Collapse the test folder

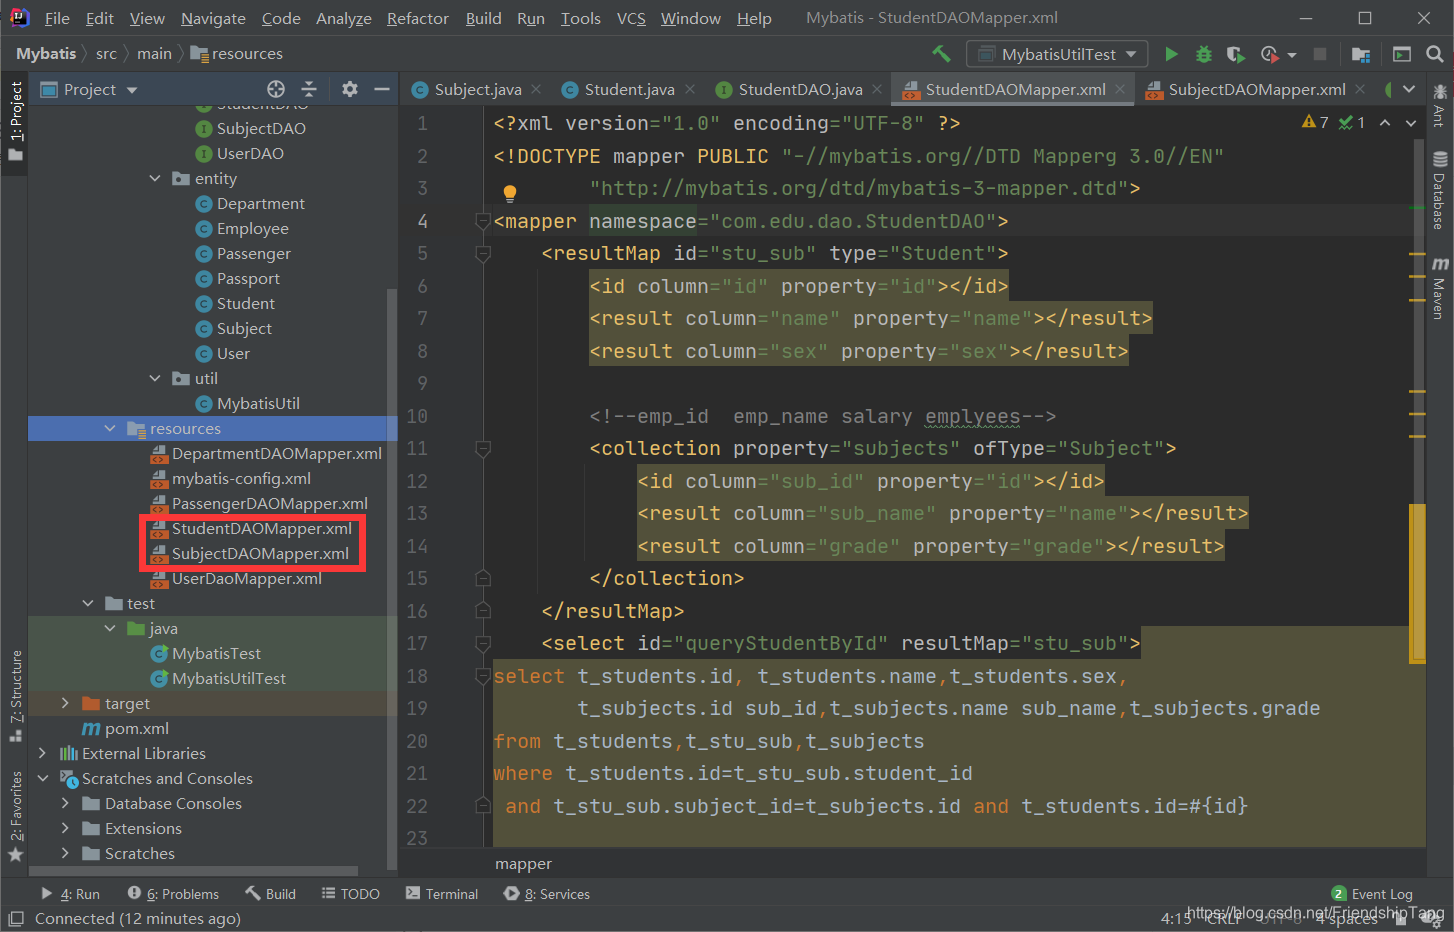(x=87, y=603)
